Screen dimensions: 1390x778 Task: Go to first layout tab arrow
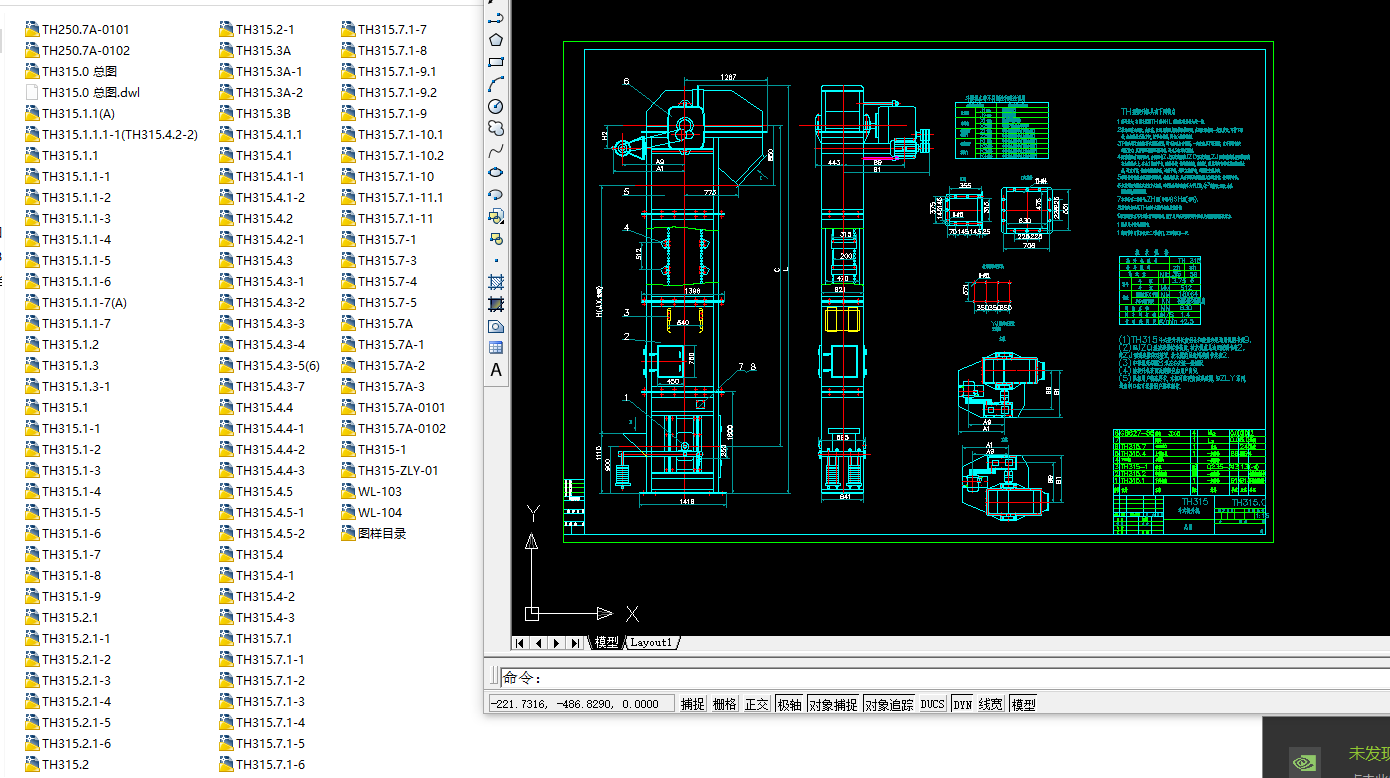tap(520, 643)
